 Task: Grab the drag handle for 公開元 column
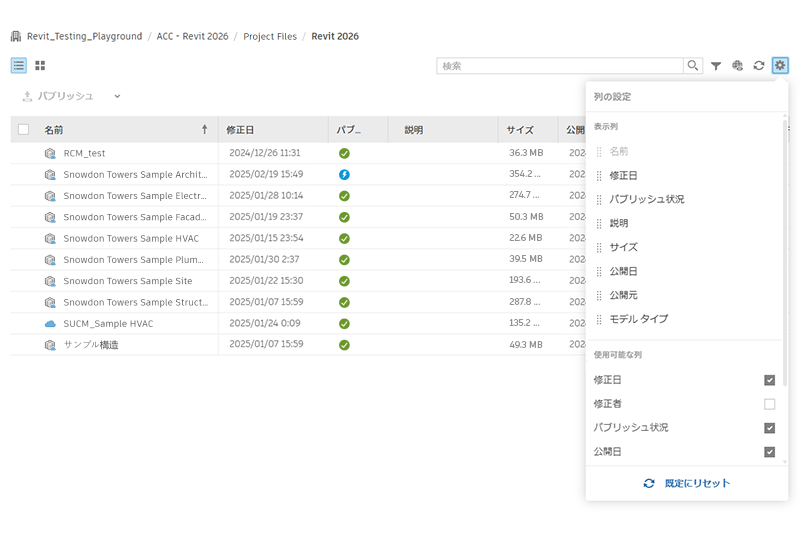coord(599,295)
